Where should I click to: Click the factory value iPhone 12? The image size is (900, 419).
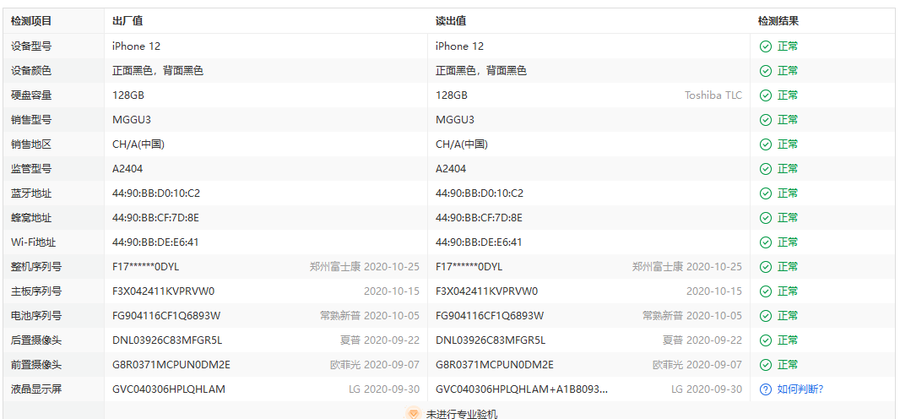137,46
